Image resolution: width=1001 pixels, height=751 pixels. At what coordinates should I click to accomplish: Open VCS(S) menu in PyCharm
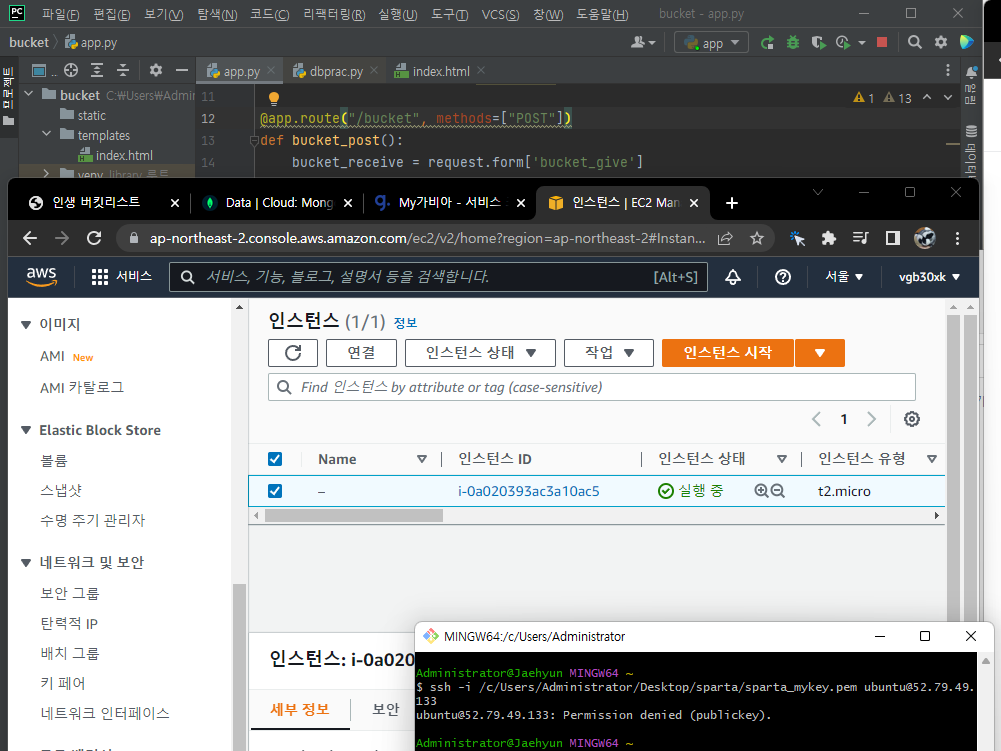coord(500,13)
